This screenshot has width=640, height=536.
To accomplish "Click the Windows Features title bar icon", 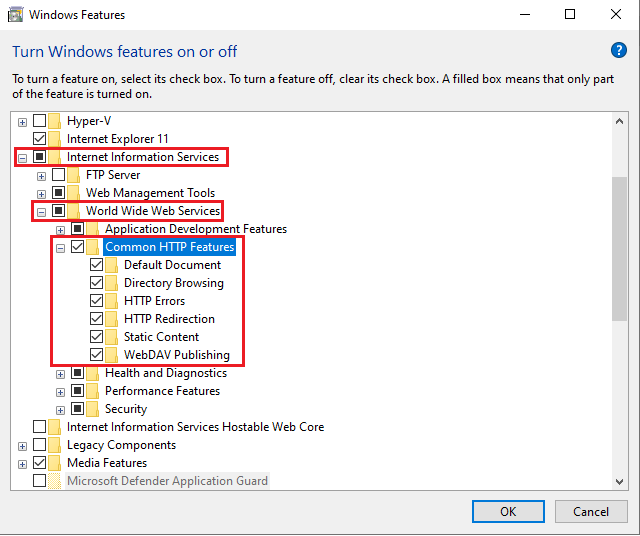I will (x=16, y=15).
